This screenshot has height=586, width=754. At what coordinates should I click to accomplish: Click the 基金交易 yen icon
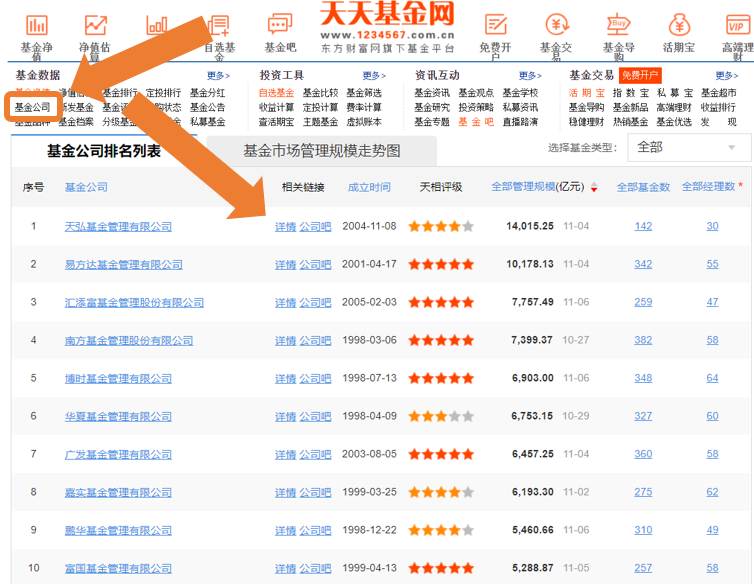(x=557, y=25)
